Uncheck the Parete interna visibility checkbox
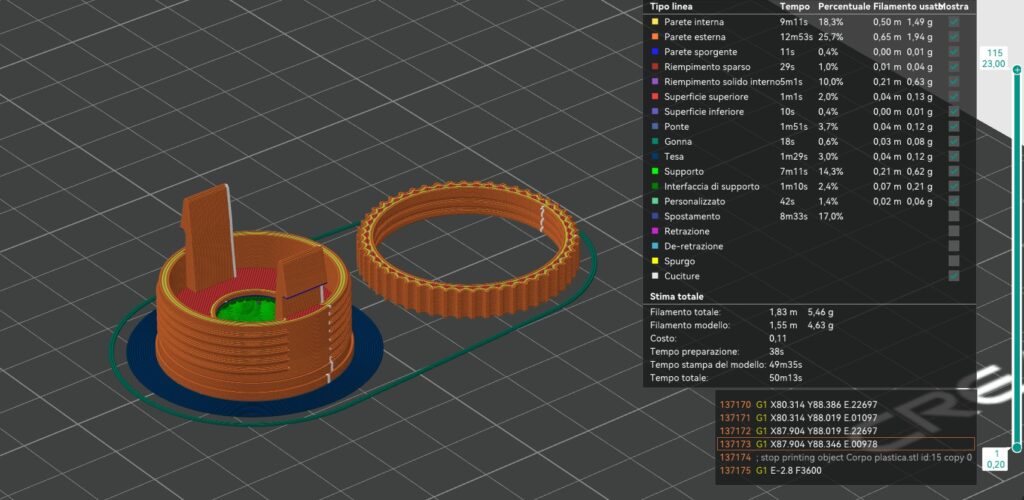 [x=953, y=22]
